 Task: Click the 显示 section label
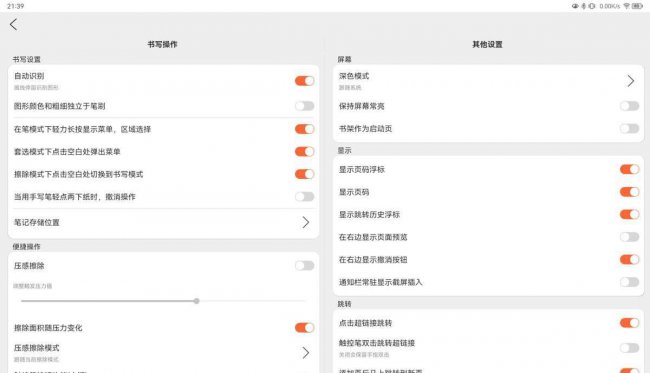[x=344, y=150]
